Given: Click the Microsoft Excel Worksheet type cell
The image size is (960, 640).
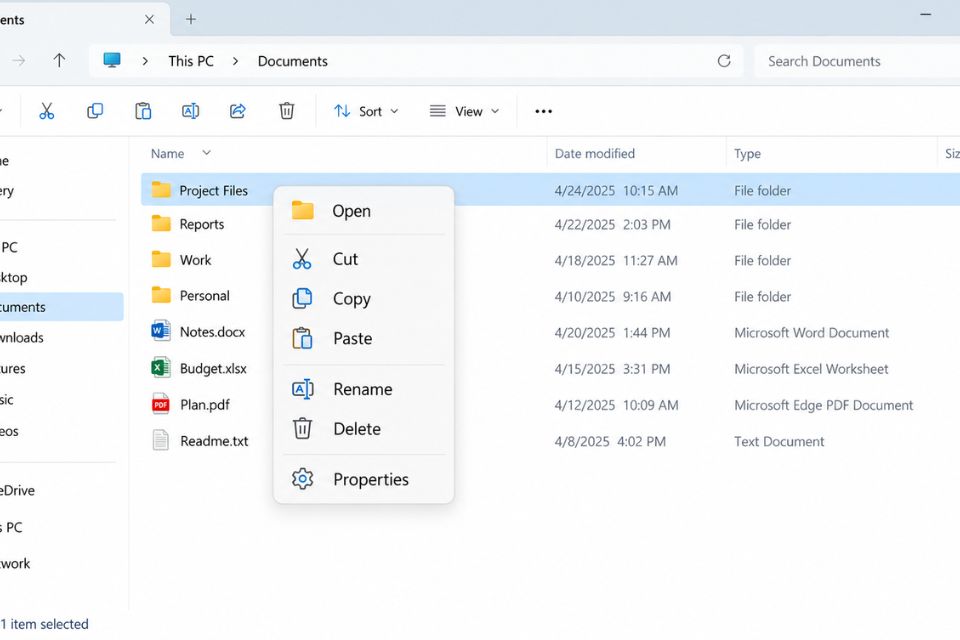Looking at the screenshot, I should pos(811,369).
